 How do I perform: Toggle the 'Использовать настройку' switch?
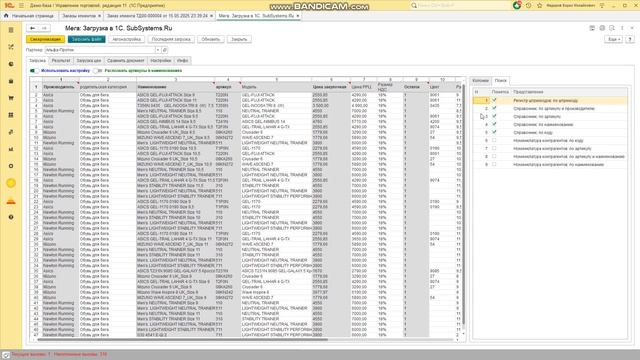pos(34,71)
